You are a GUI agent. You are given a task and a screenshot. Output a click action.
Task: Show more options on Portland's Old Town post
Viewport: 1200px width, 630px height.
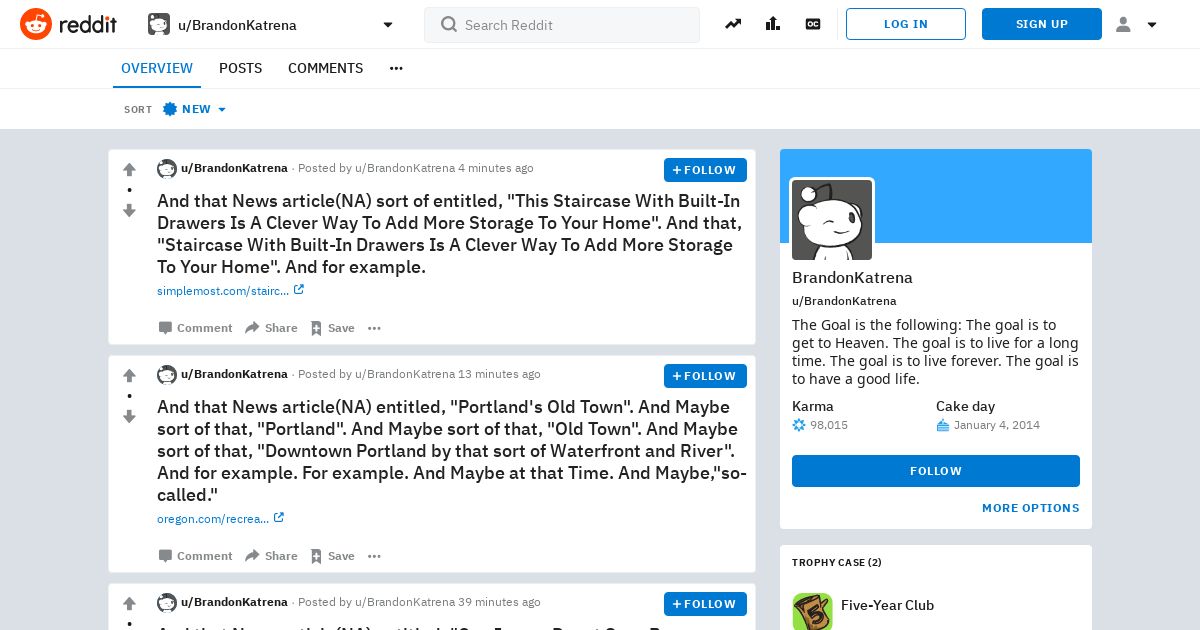[x=374, y=556]
